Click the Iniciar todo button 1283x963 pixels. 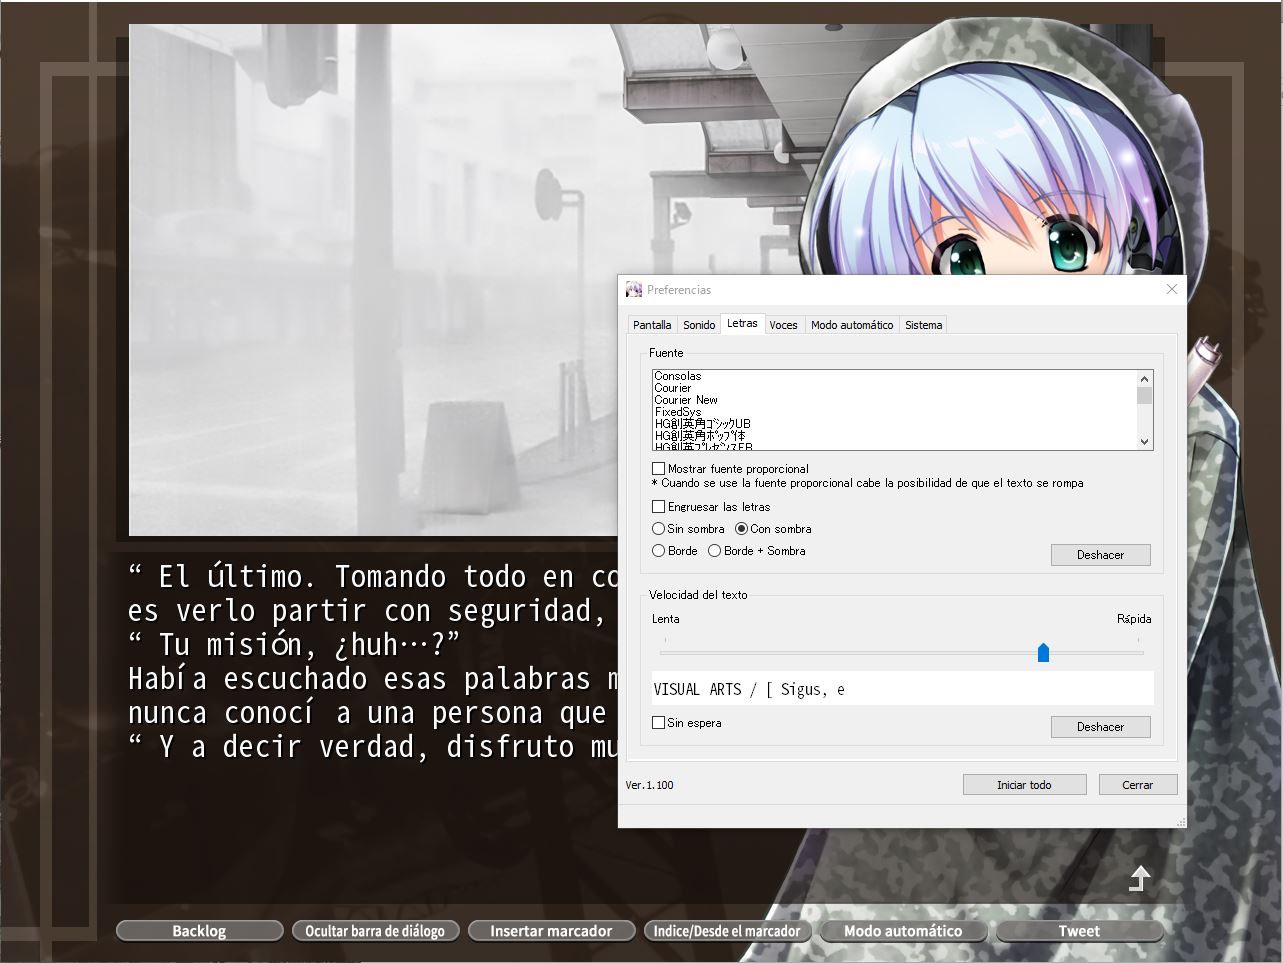point(1024,785)
